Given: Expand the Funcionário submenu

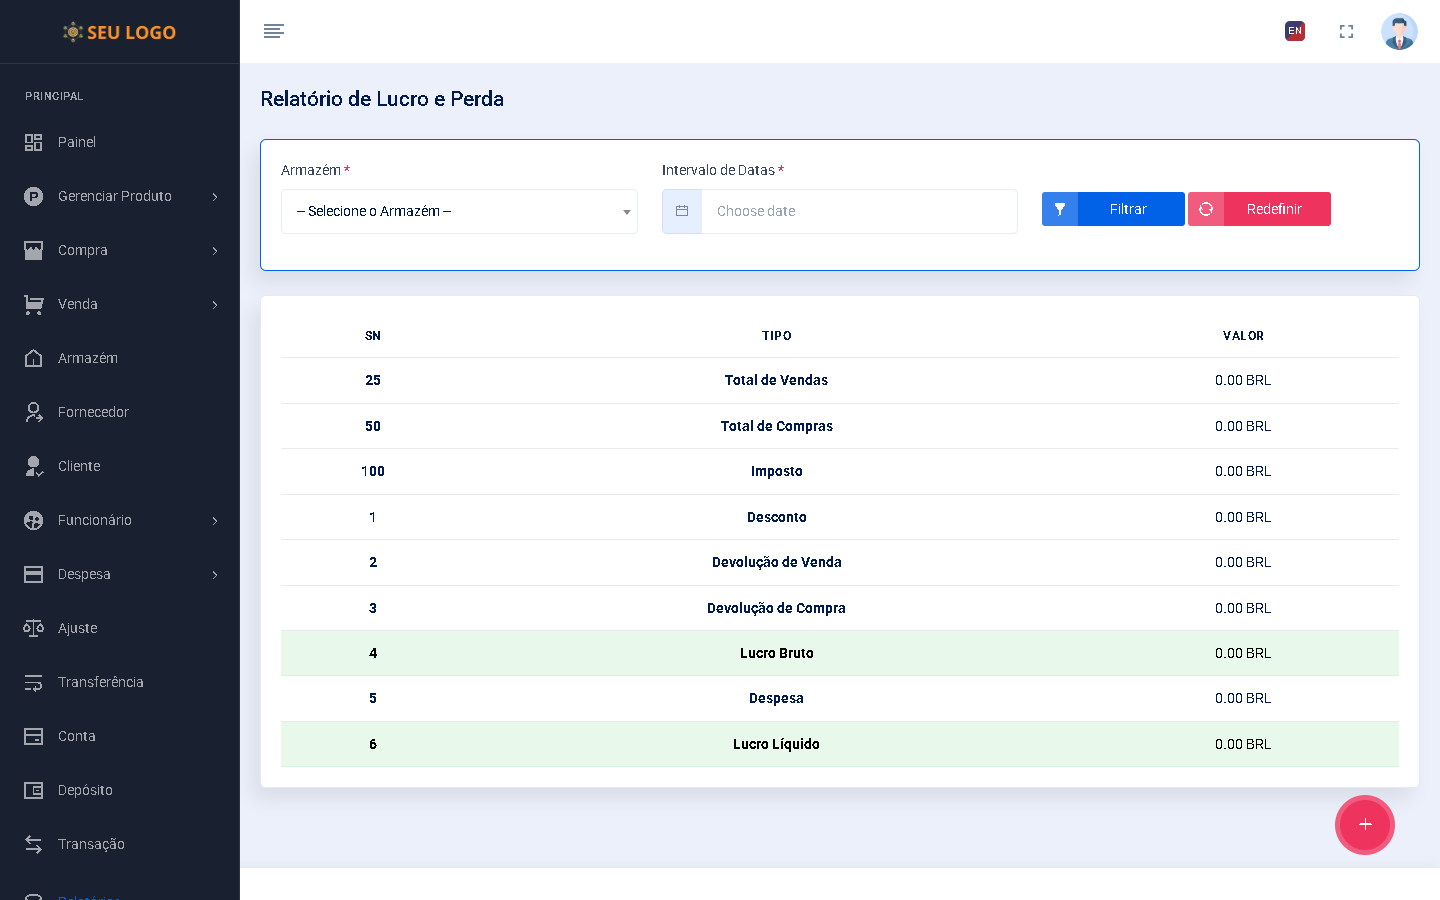Looking at the screenshot, I should tap(120, 520).
